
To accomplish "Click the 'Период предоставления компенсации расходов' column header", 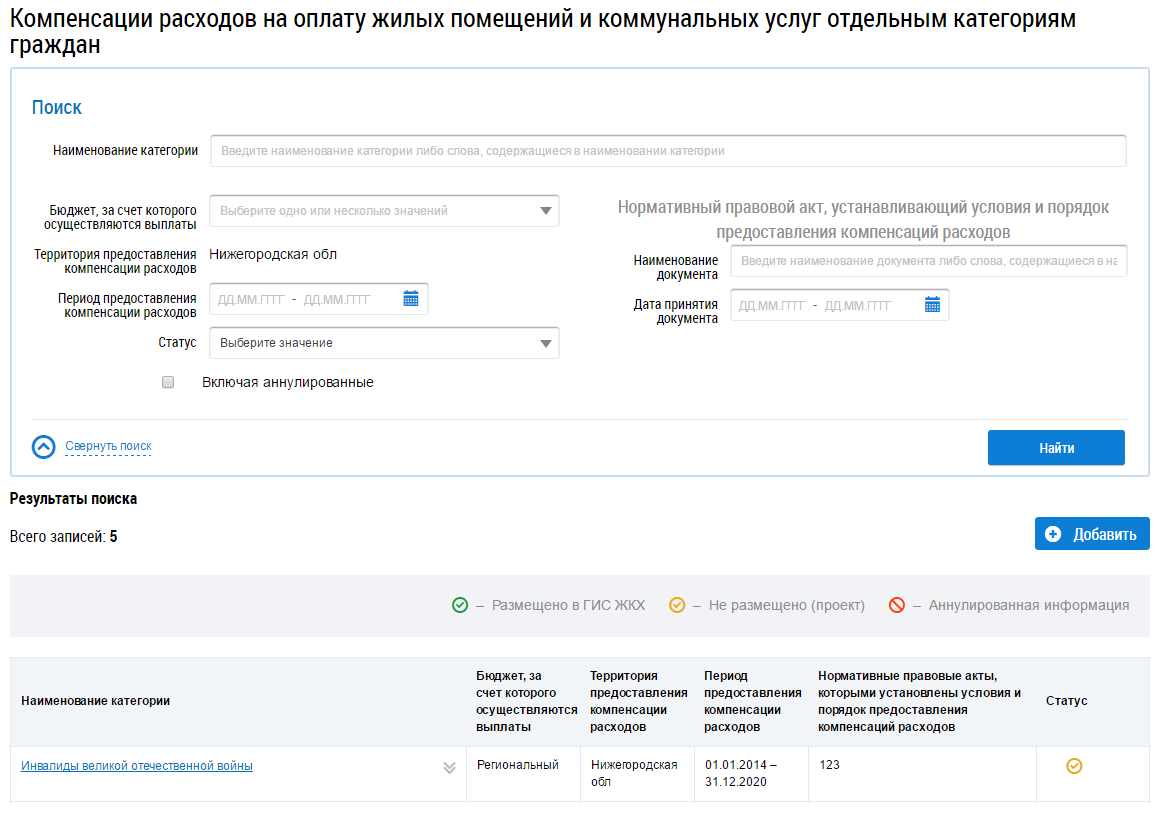I will click(752, 701).
